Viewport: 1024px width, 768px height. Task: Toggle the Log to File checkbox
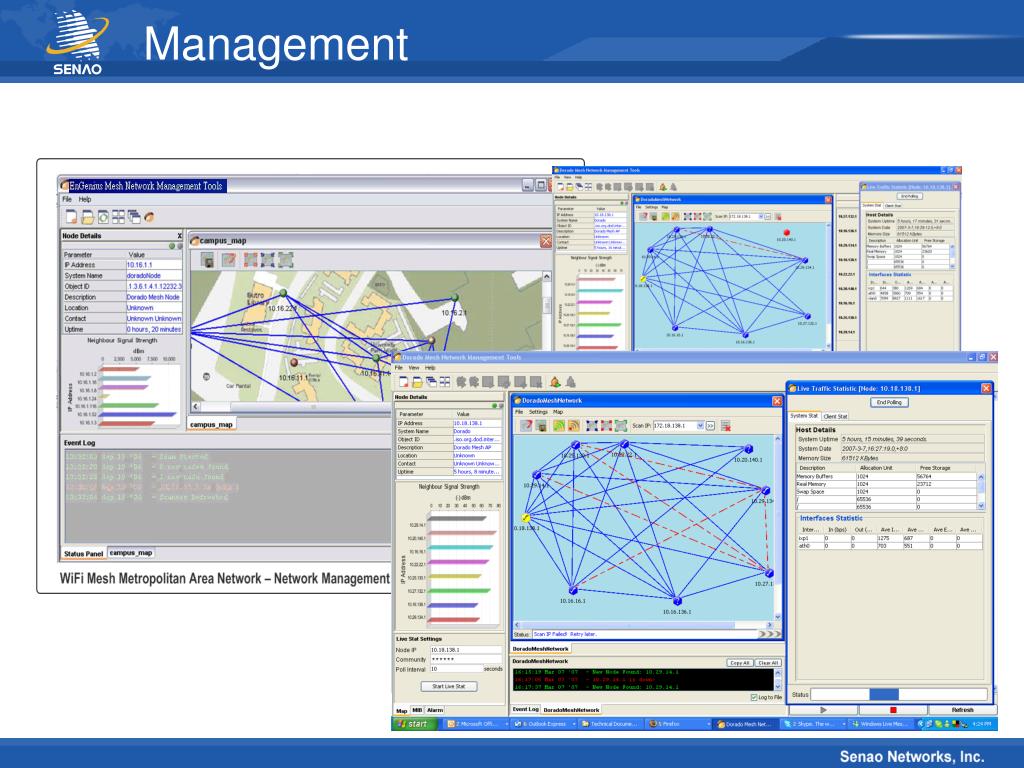point(754,697)
